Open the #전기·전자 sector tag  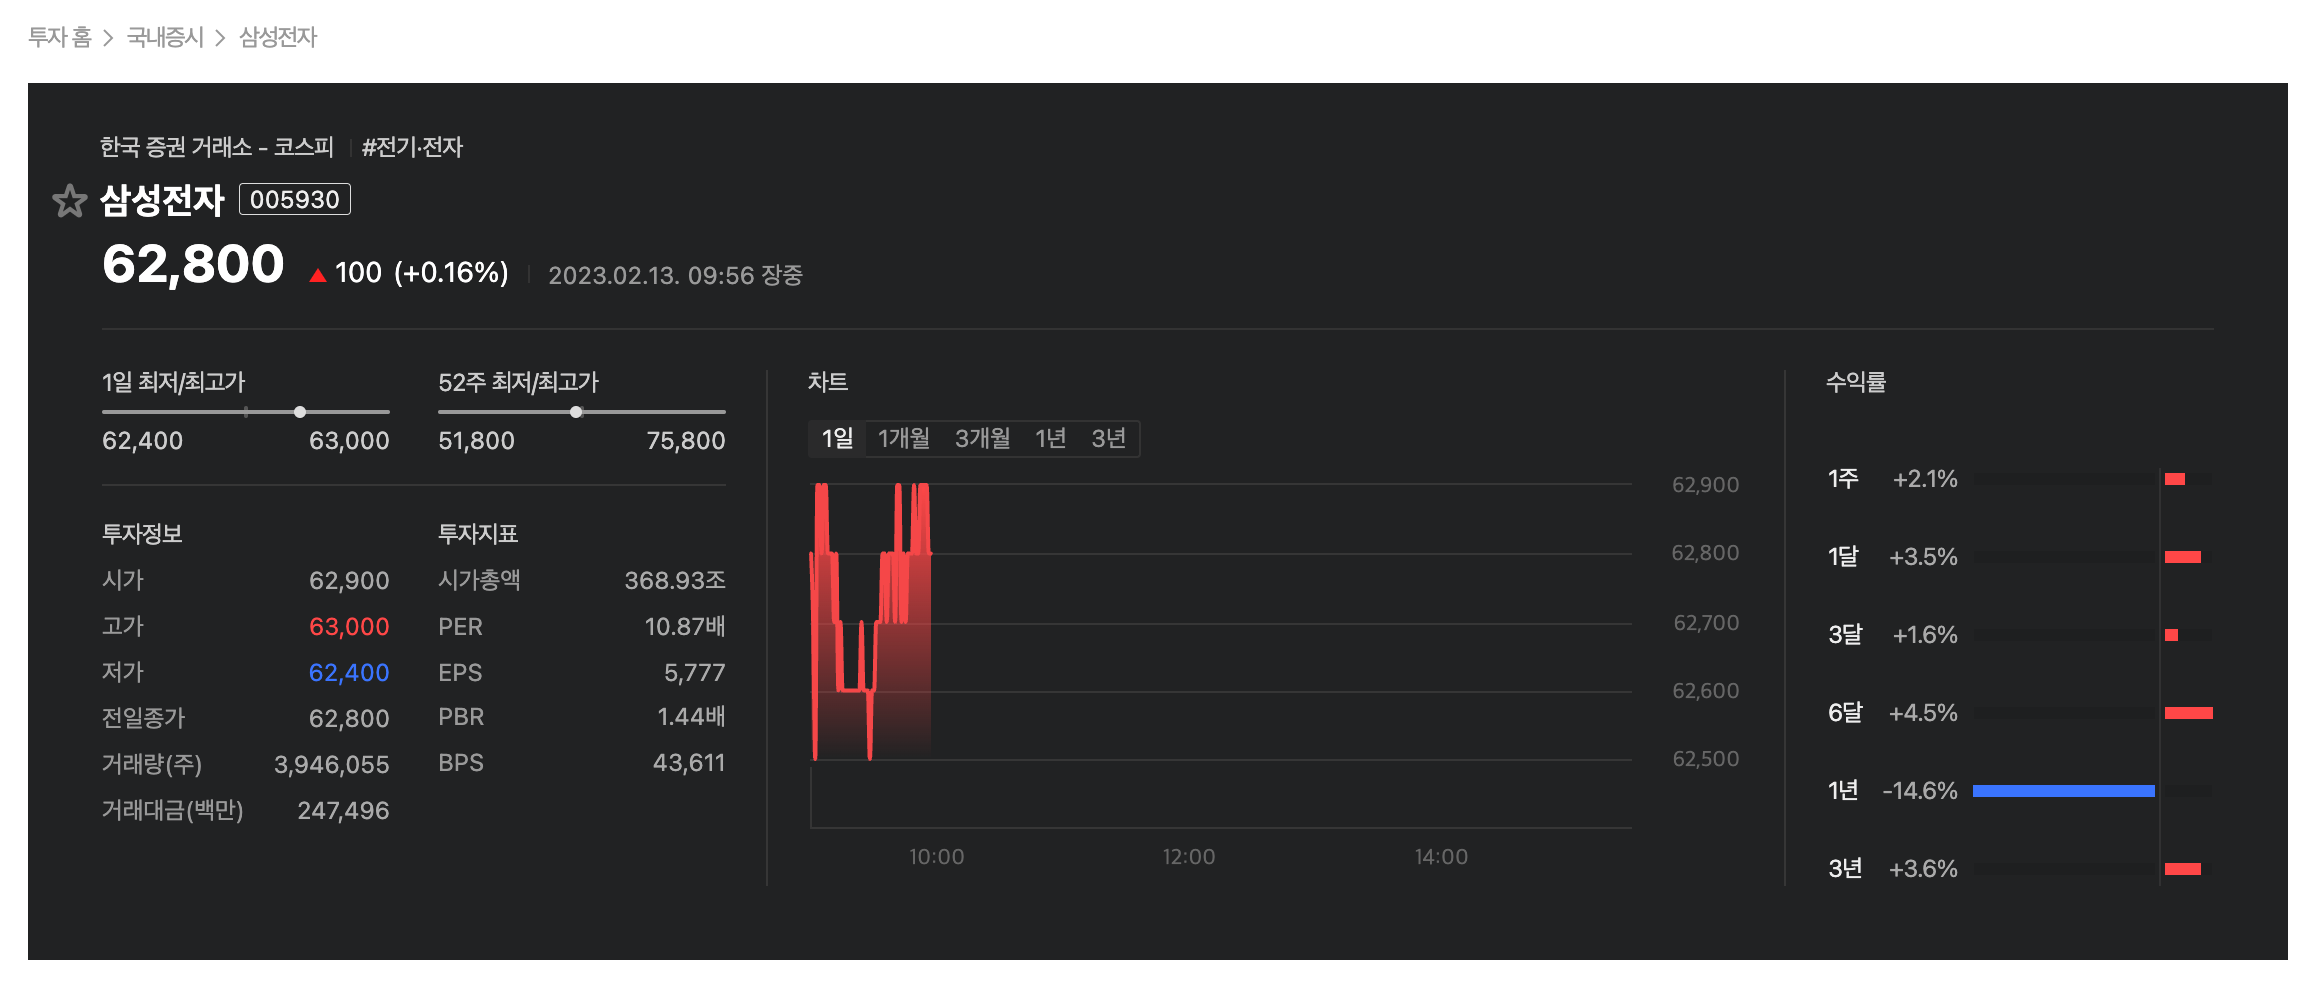[412, 147]
